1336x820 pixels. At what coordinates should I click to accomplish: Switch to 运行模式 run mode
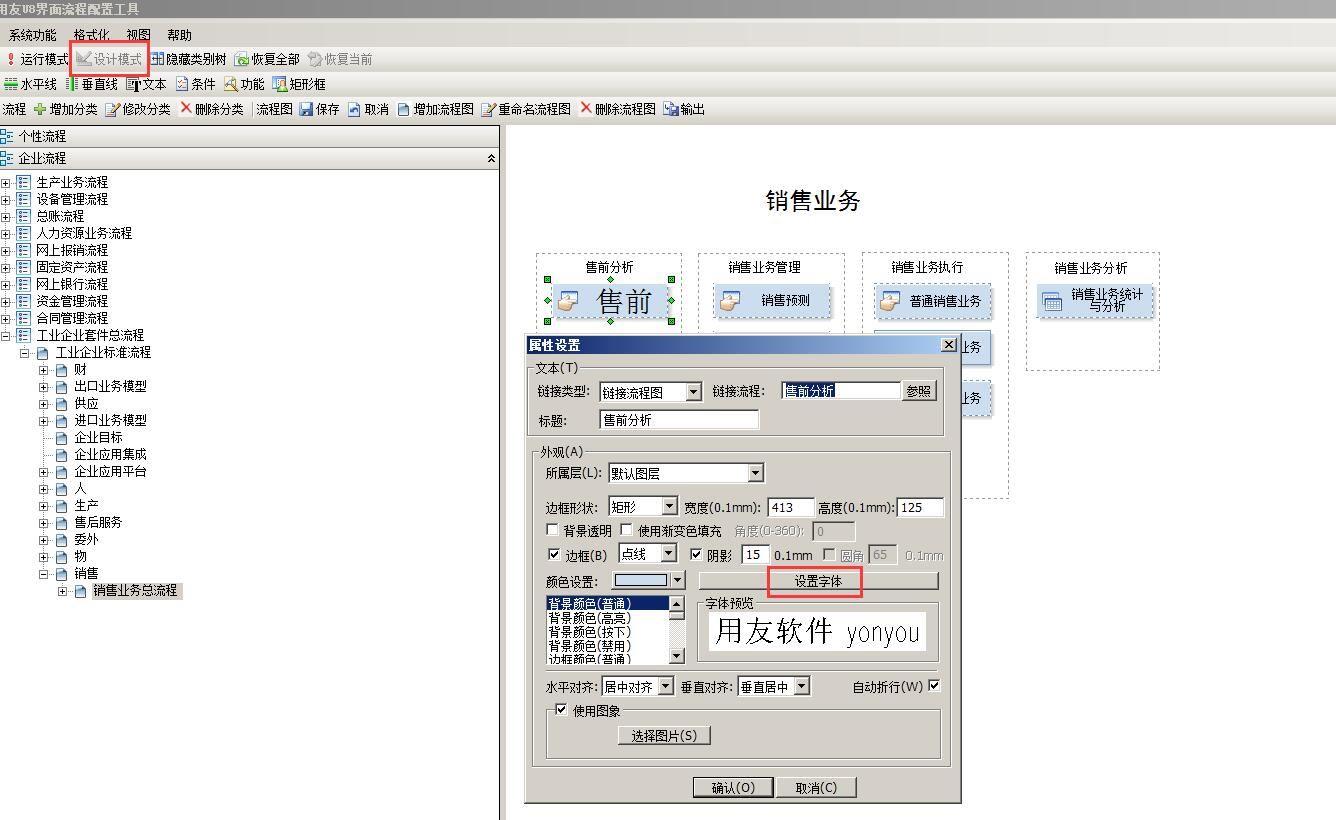tap(37, 59)
